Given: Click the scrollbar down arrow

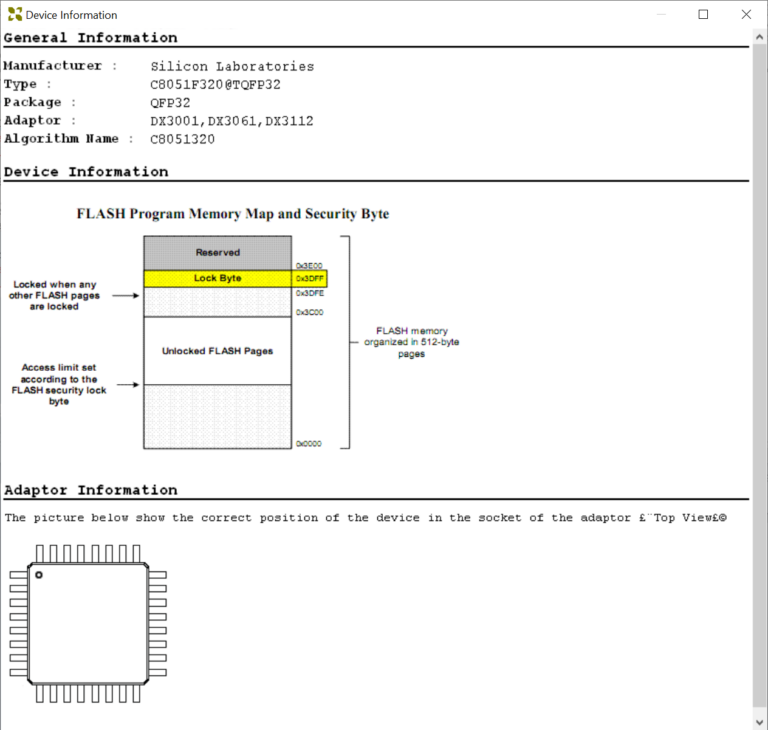Looking at the screenshot, I should 759,721.
